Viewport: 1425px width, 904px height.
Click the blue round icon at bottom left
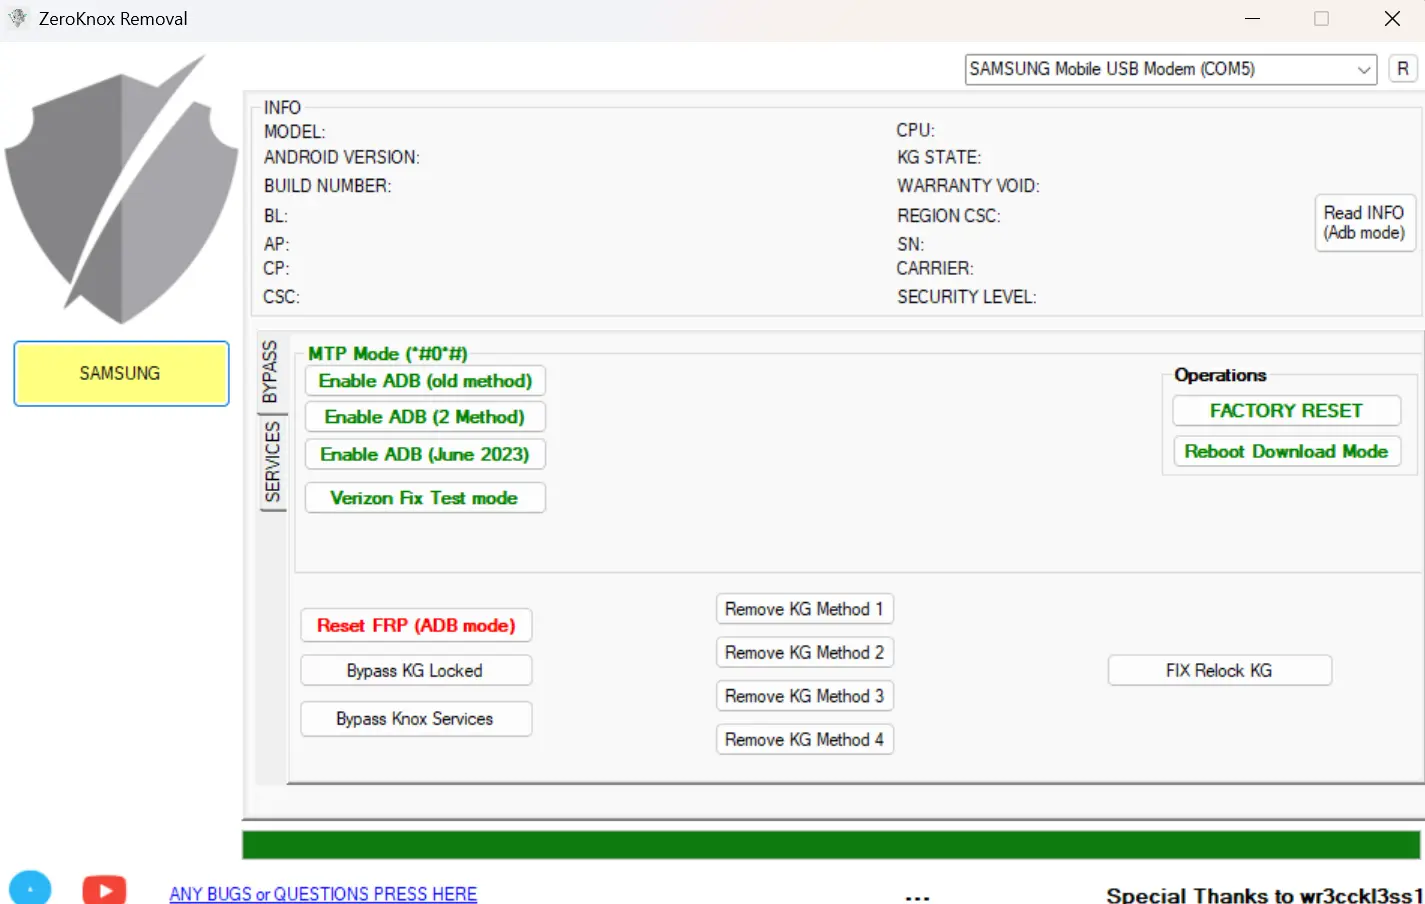tap(30, 888)
